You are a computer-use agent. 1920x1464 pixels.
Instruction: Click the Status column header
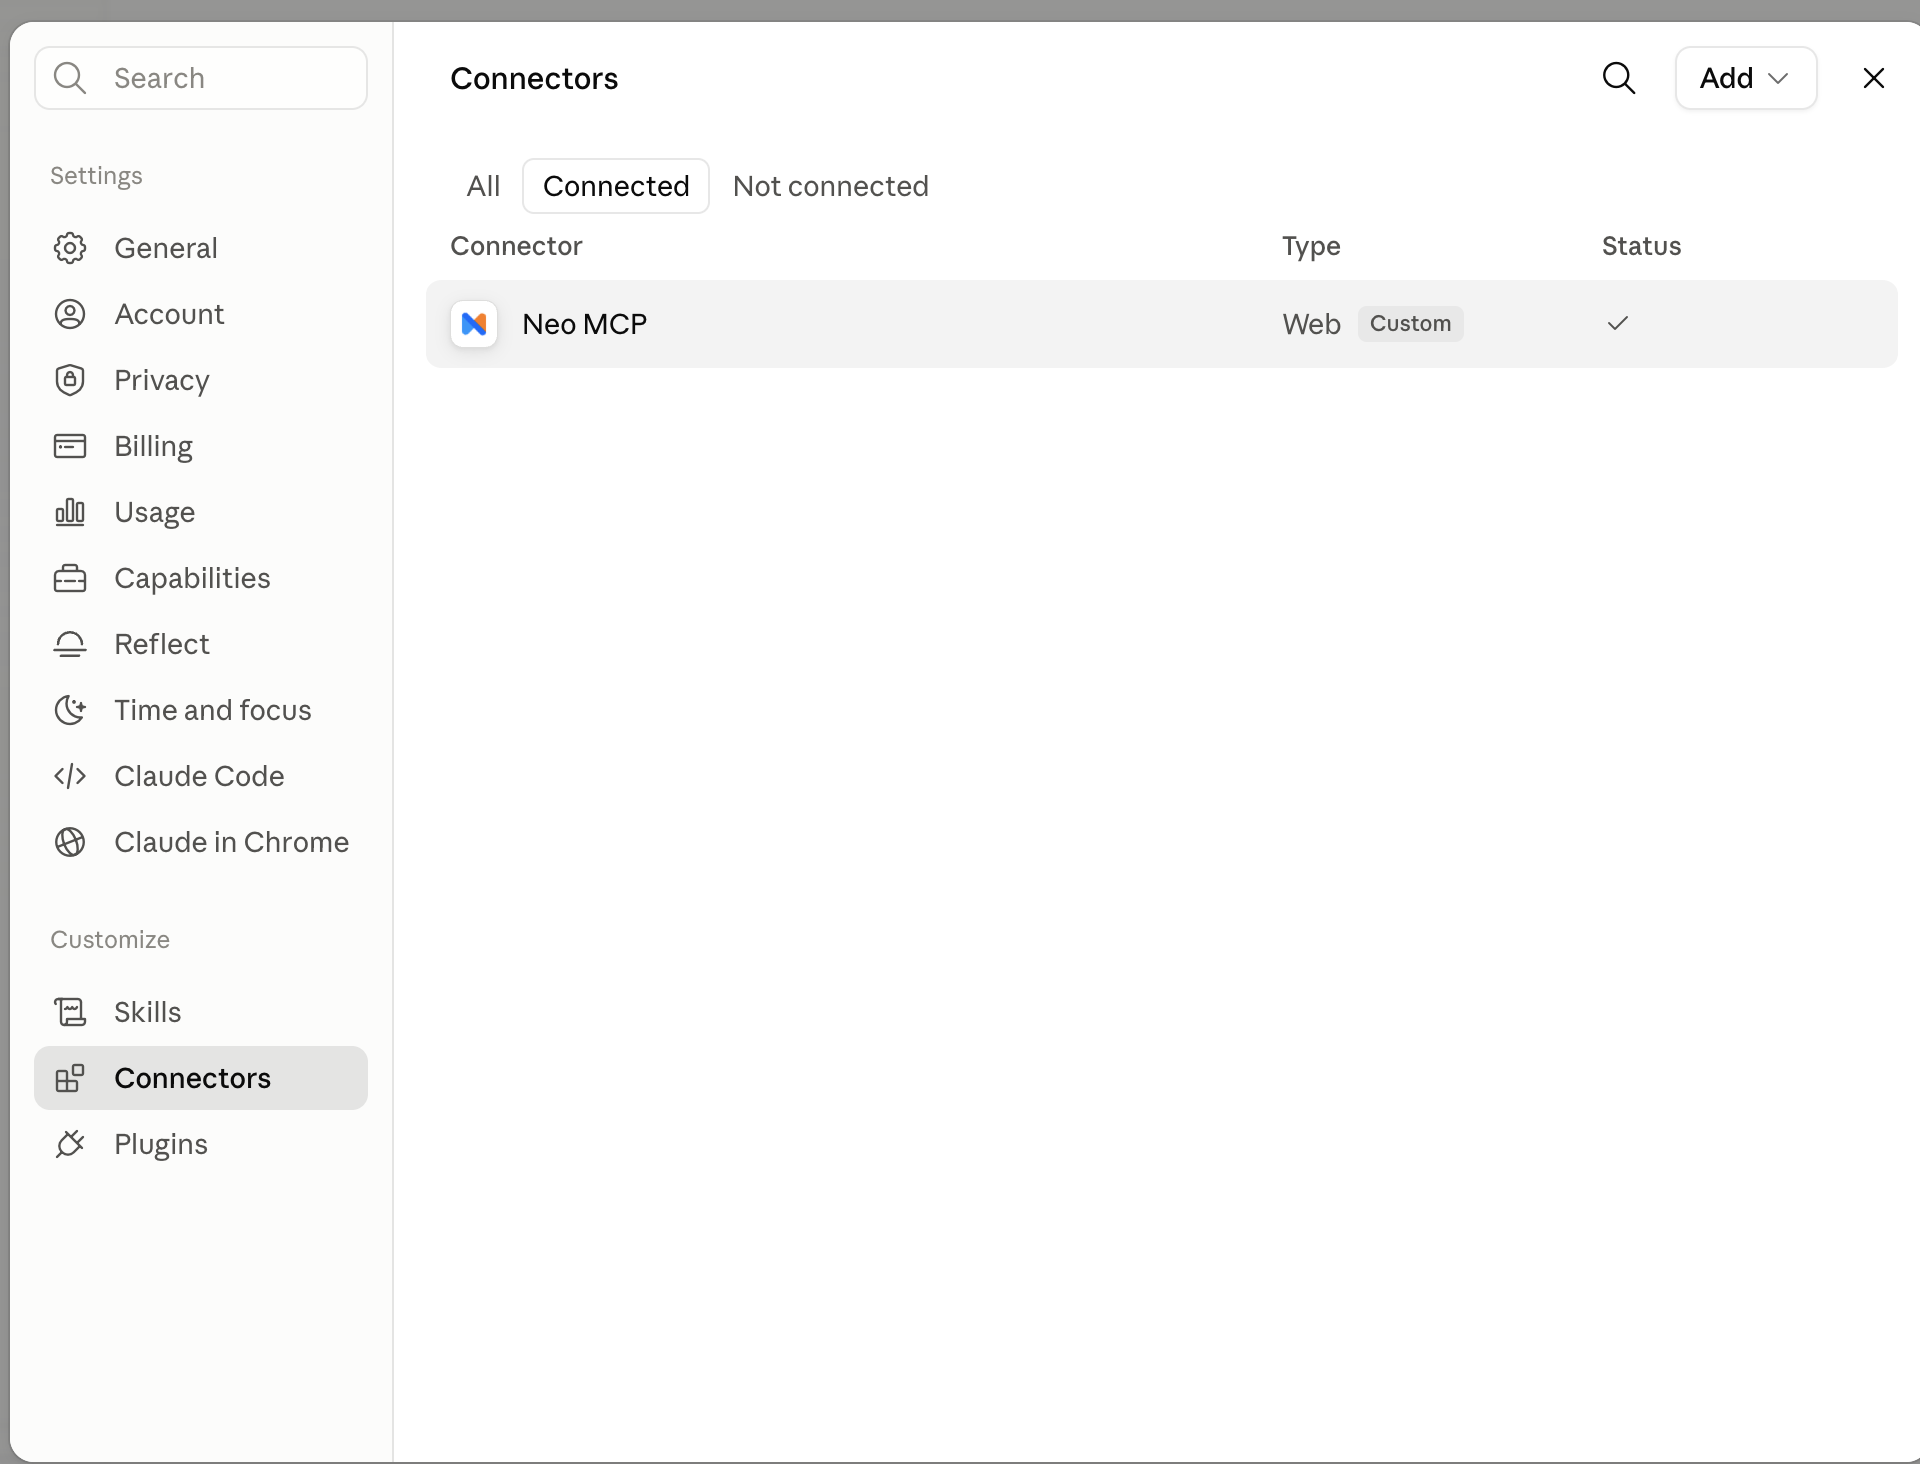(x=1641, y=246)
